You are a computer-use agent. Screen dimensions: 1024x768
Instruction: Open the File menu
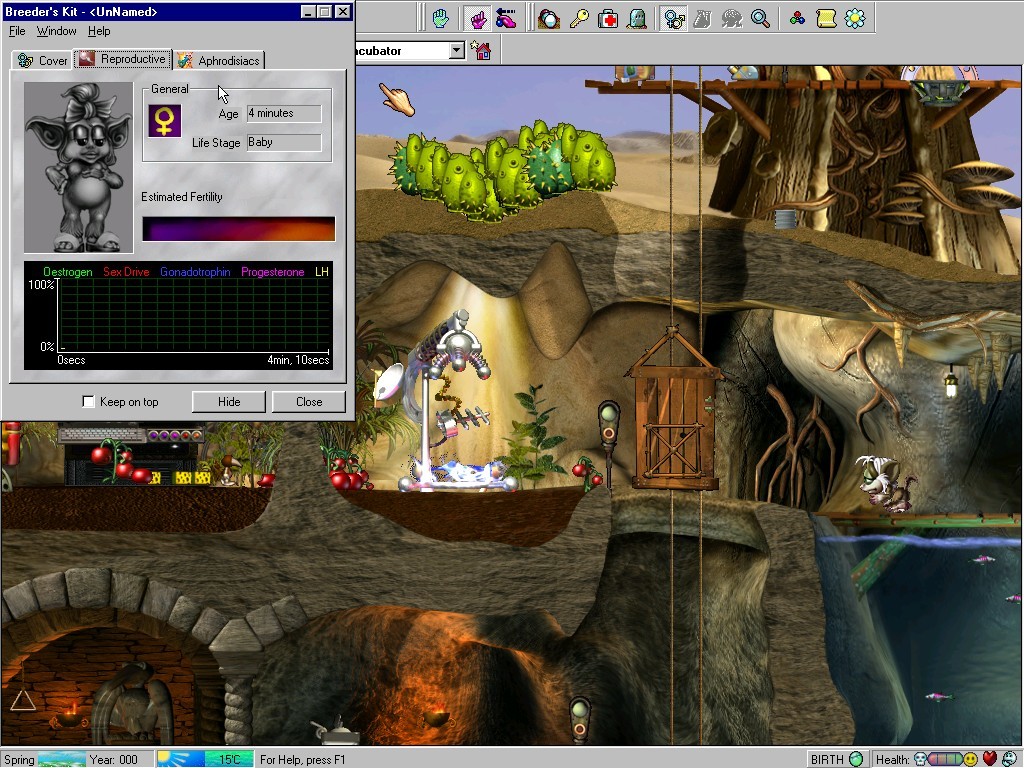17,31
